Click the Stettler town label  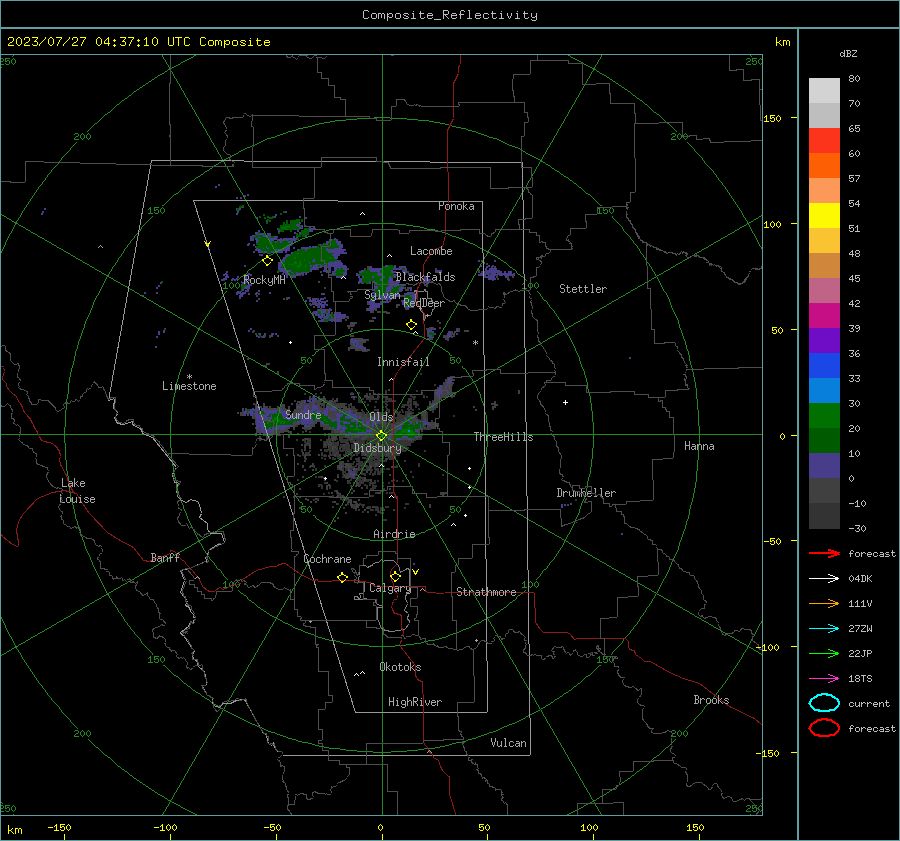(583, 289)
